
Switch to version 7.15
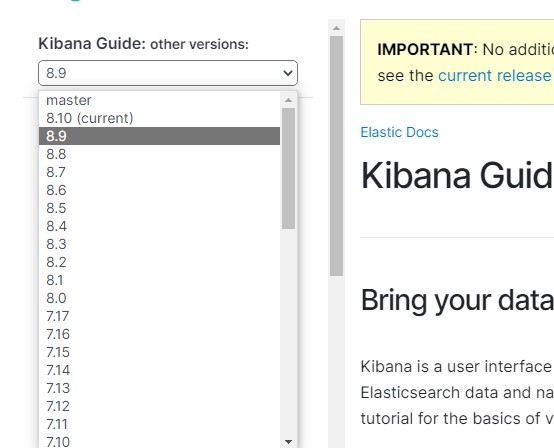pos(159,352)
